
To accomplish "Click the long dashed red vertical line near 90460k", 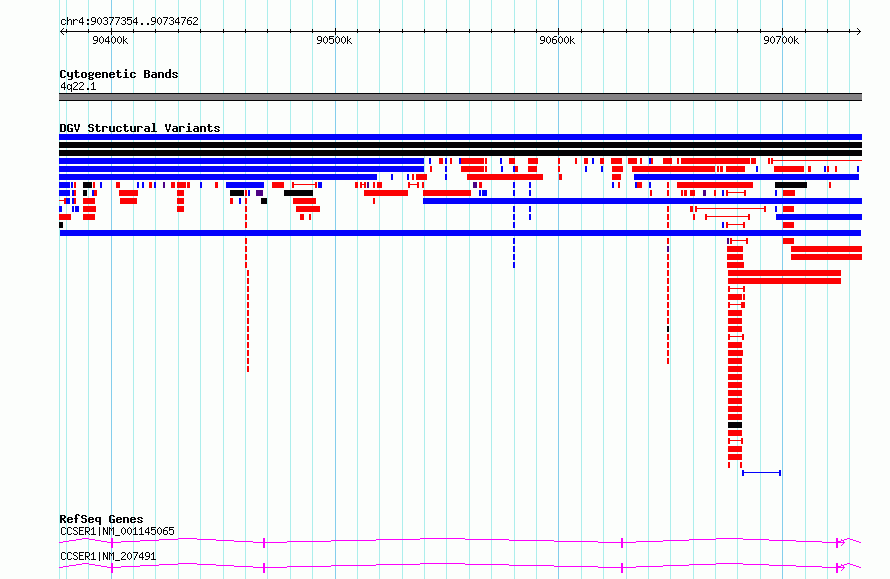I will 248,321.
